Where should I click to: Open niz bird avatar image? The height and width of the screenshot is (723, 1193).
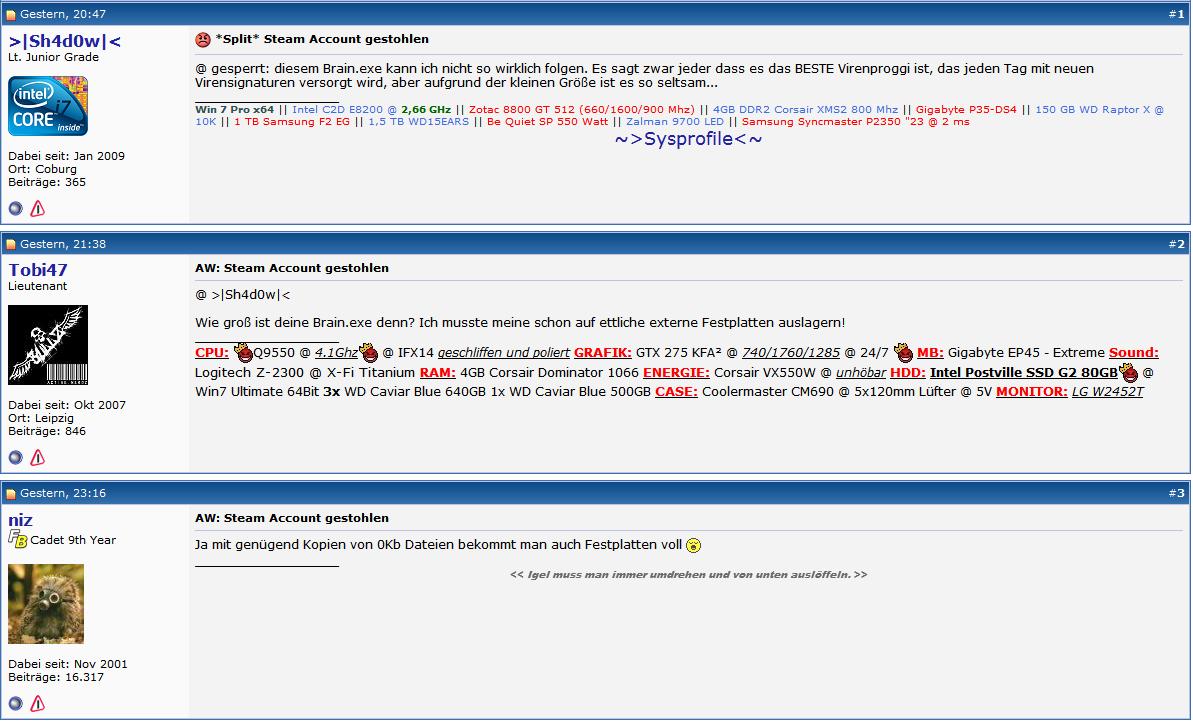click(46, 604)
